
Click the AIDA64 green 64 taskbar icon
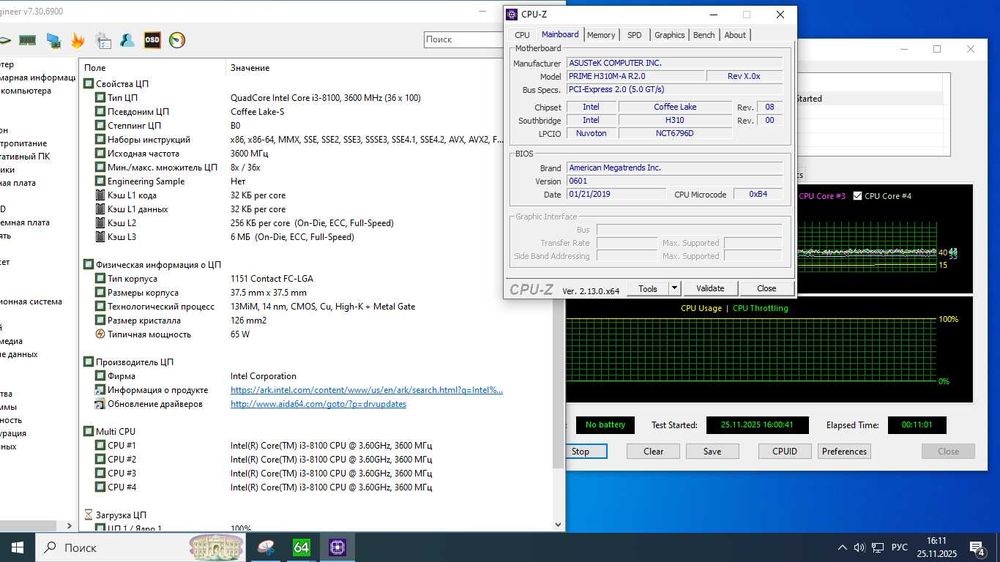(x=301, y=547)
